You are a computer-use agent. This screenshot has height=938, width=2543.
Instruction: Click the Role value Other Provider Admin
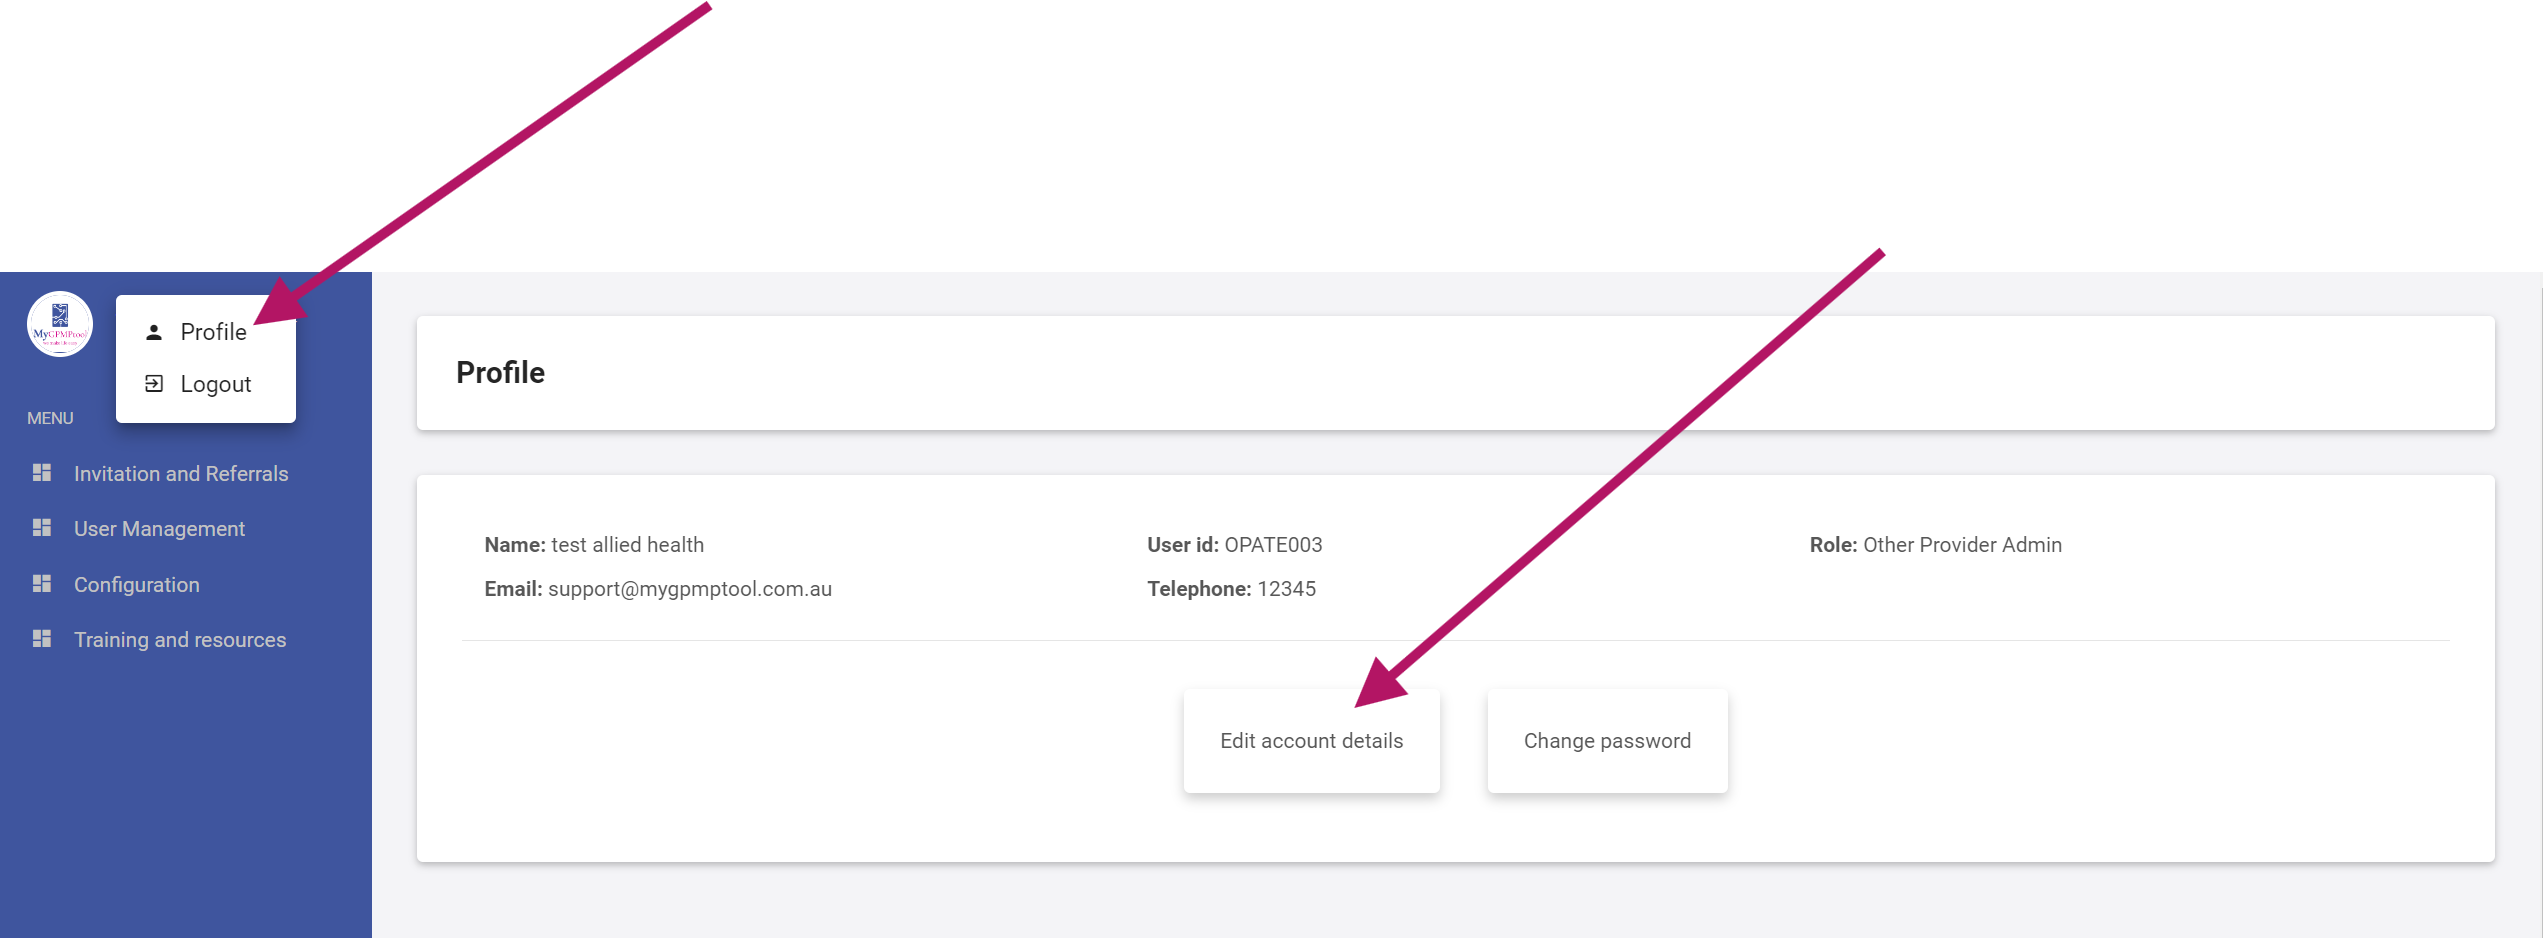pyautogui.click(x=1962, y=545)
